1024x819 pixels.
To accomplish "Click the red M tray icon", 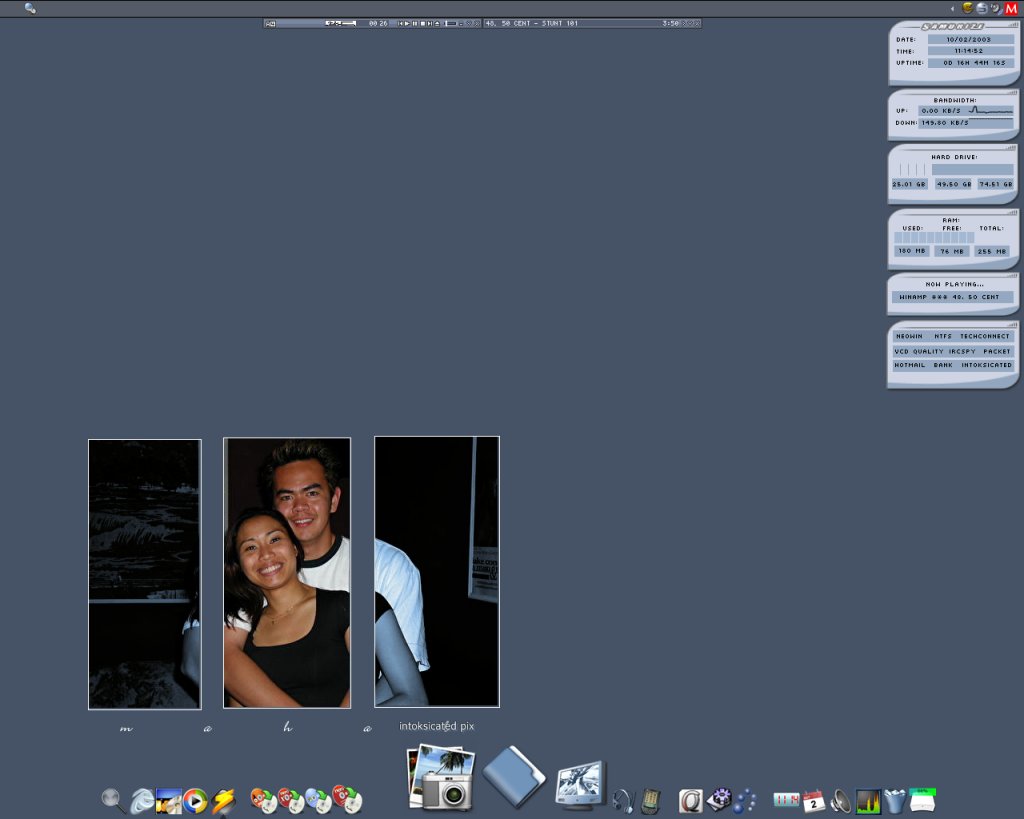I will pyautogui.click(x=1011, y=8).
